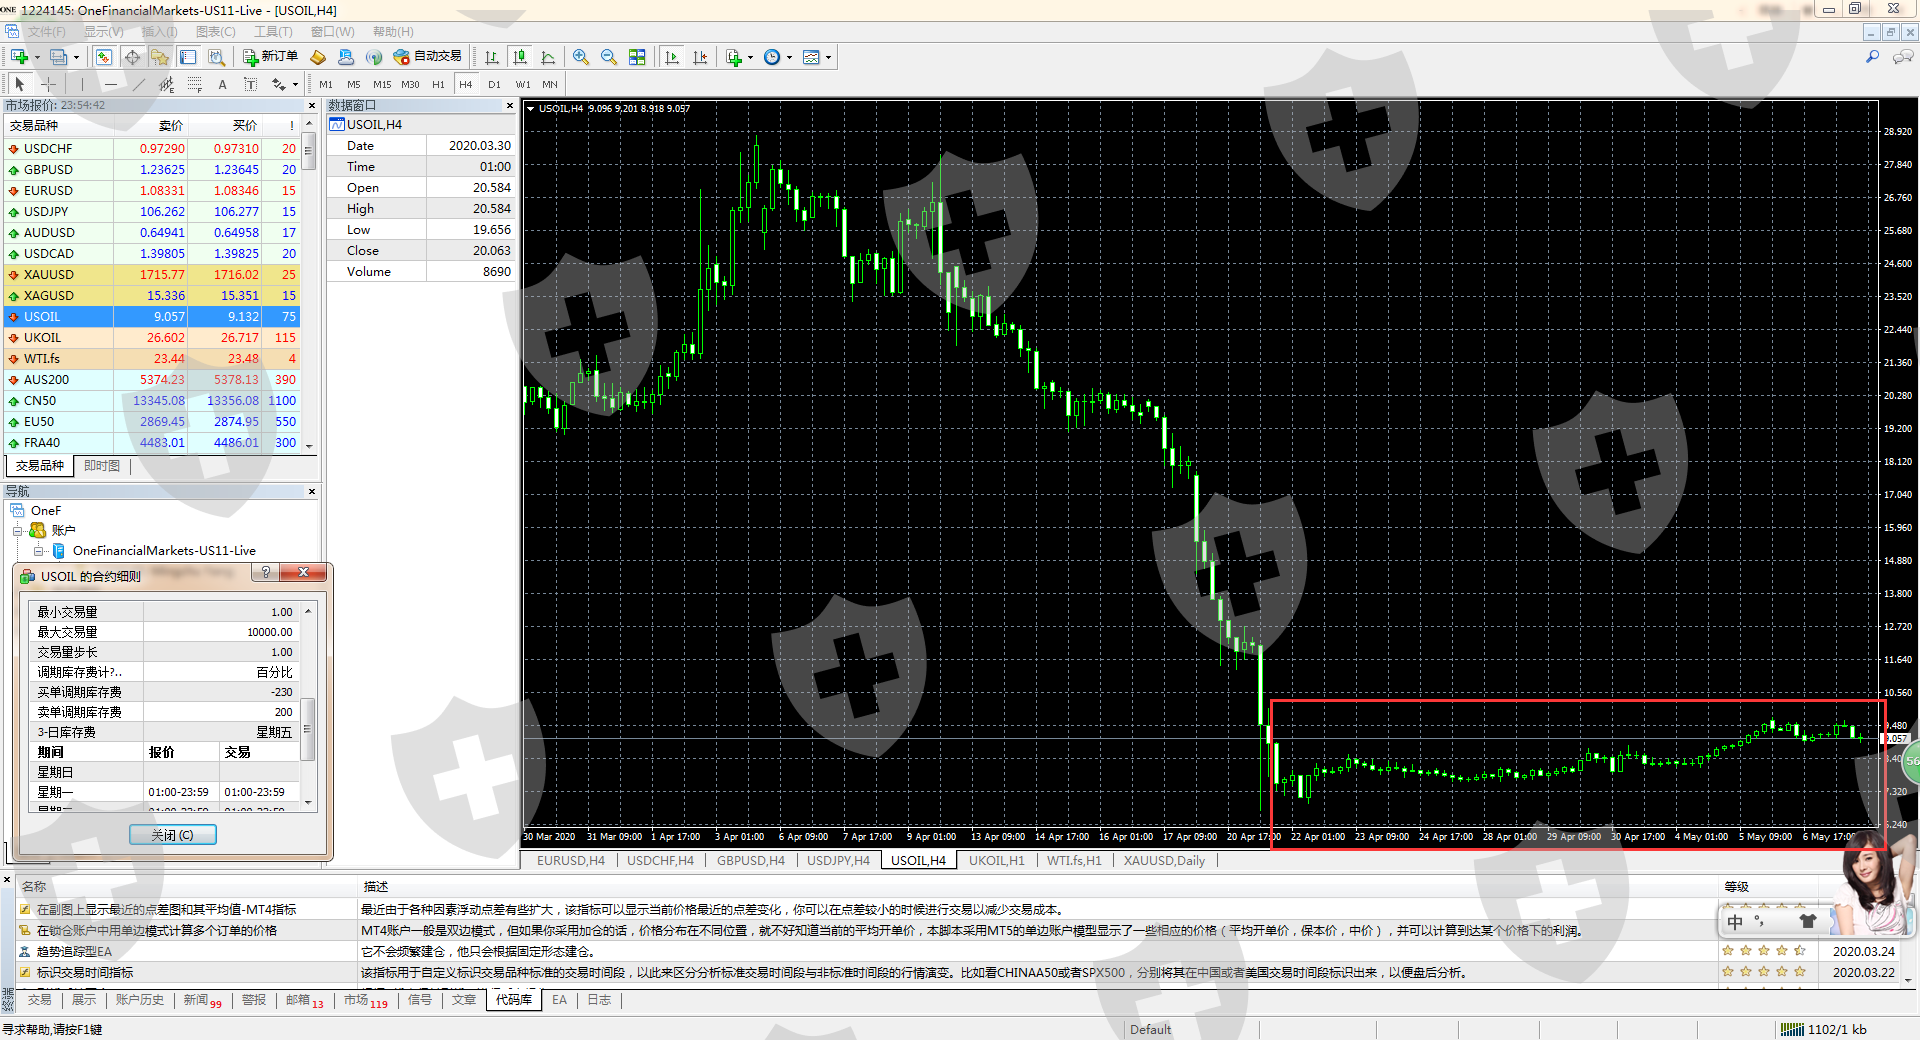
Task: Select the crosshair cursor tool
Action: (x=48, y=85)
